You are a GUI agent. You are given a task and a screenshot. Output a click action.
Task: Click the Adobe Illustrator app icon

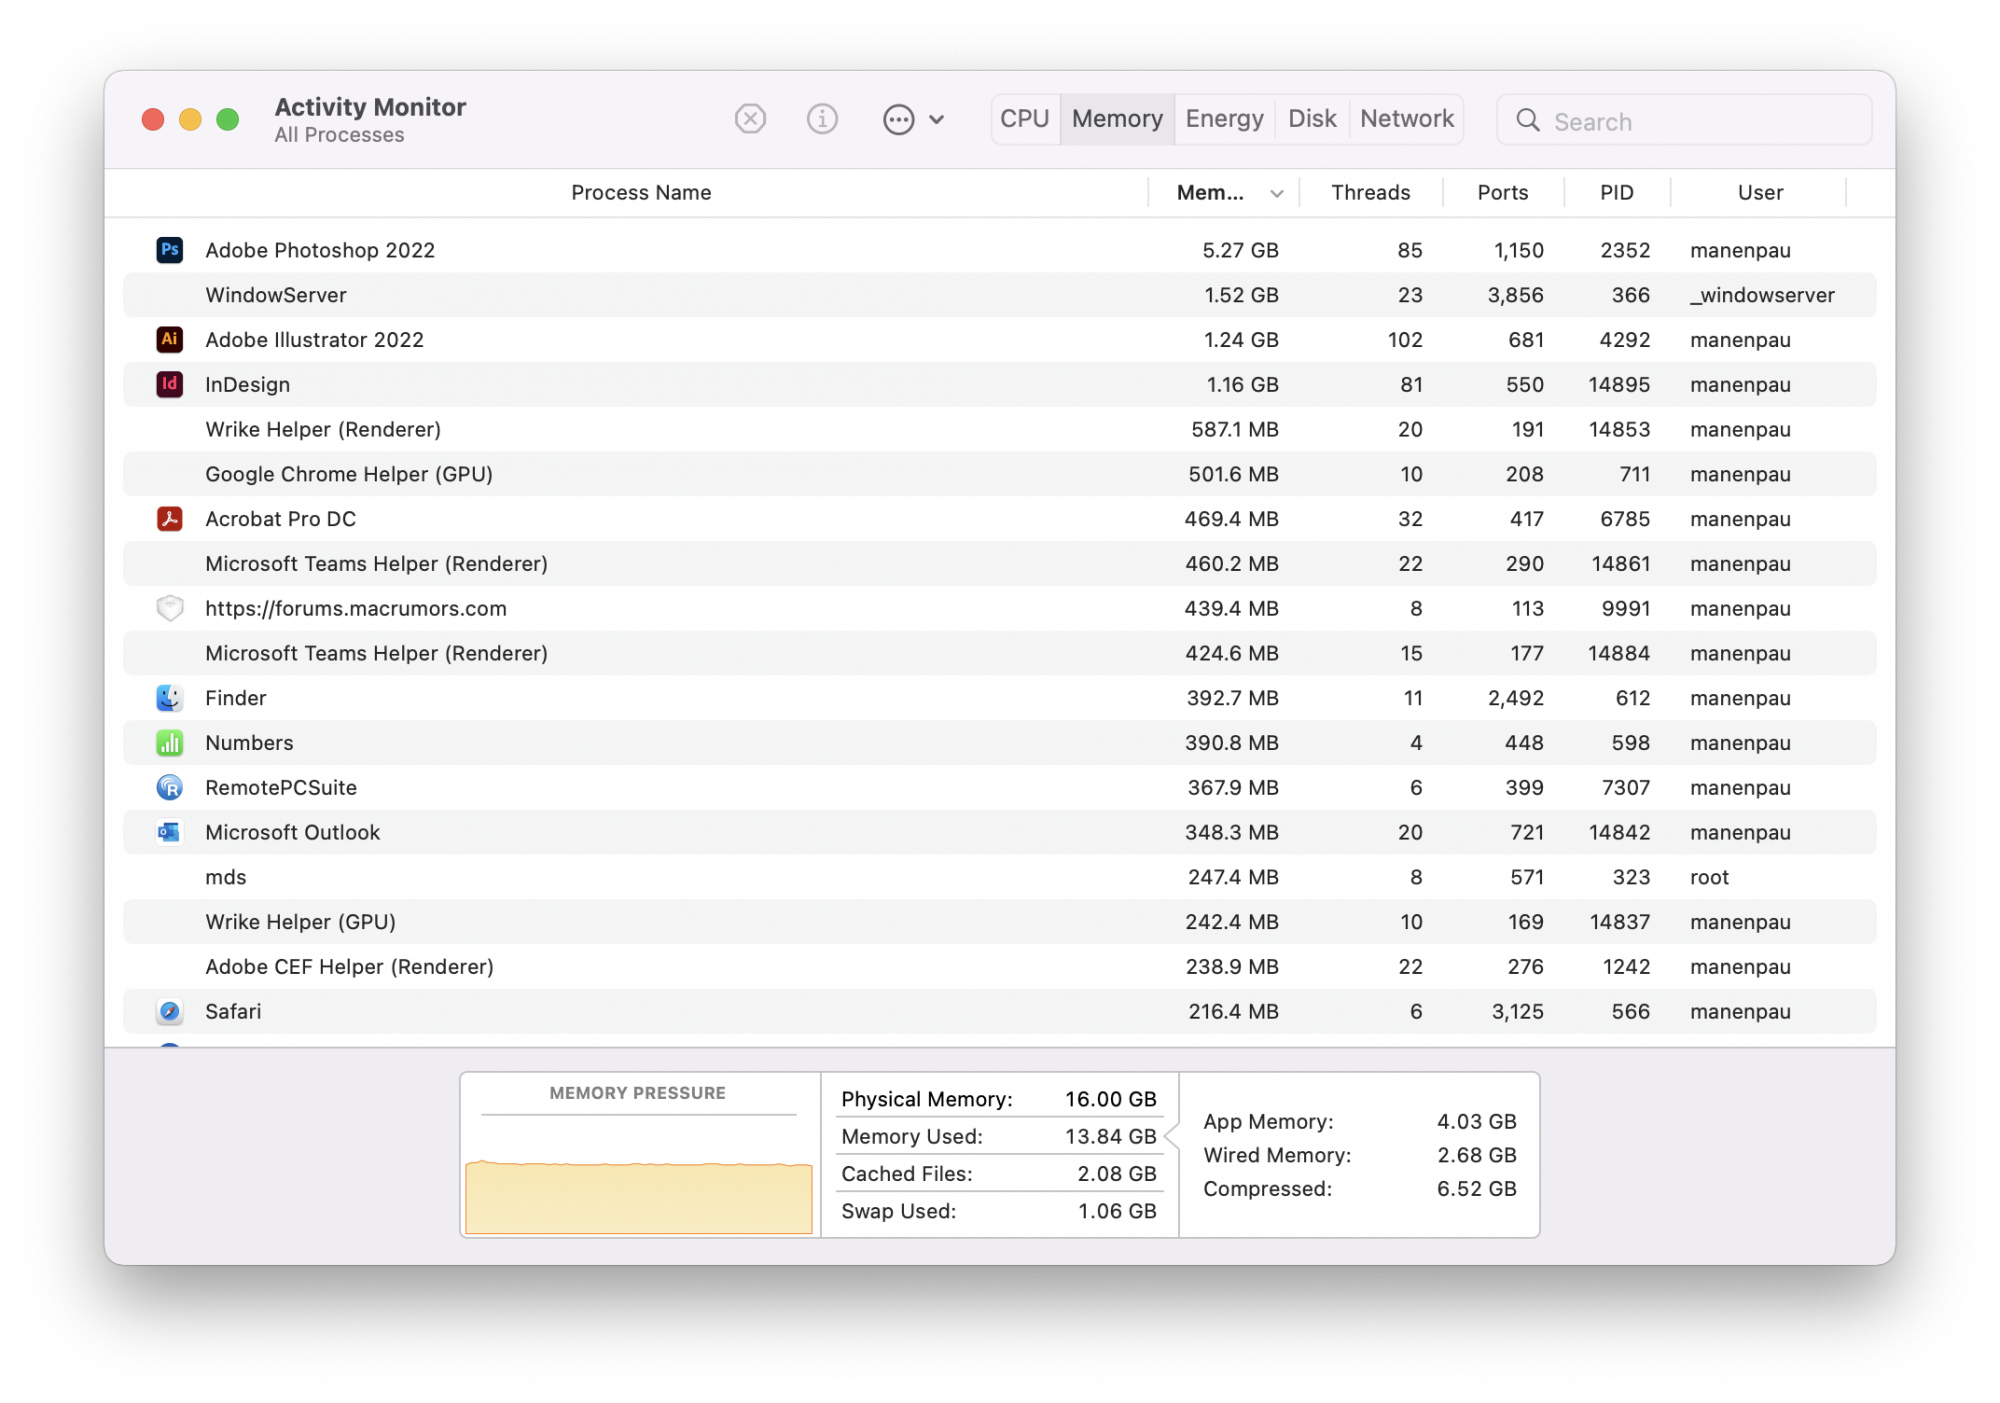pos(169,339)
